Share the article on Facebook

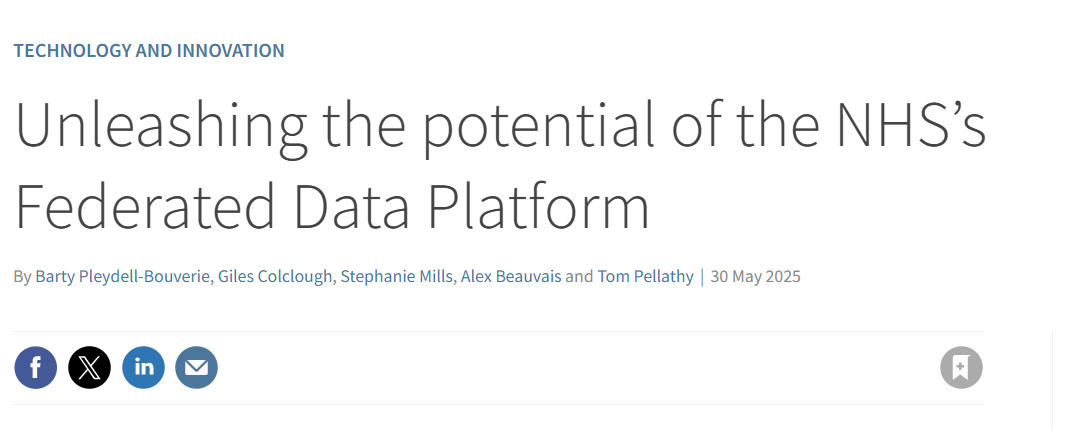35,367
